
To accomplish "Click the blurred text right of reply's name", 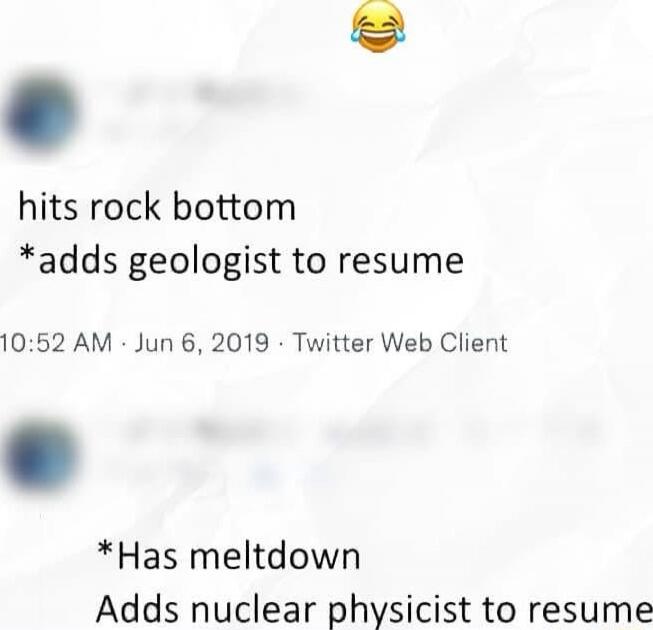I will click(462, 430).
